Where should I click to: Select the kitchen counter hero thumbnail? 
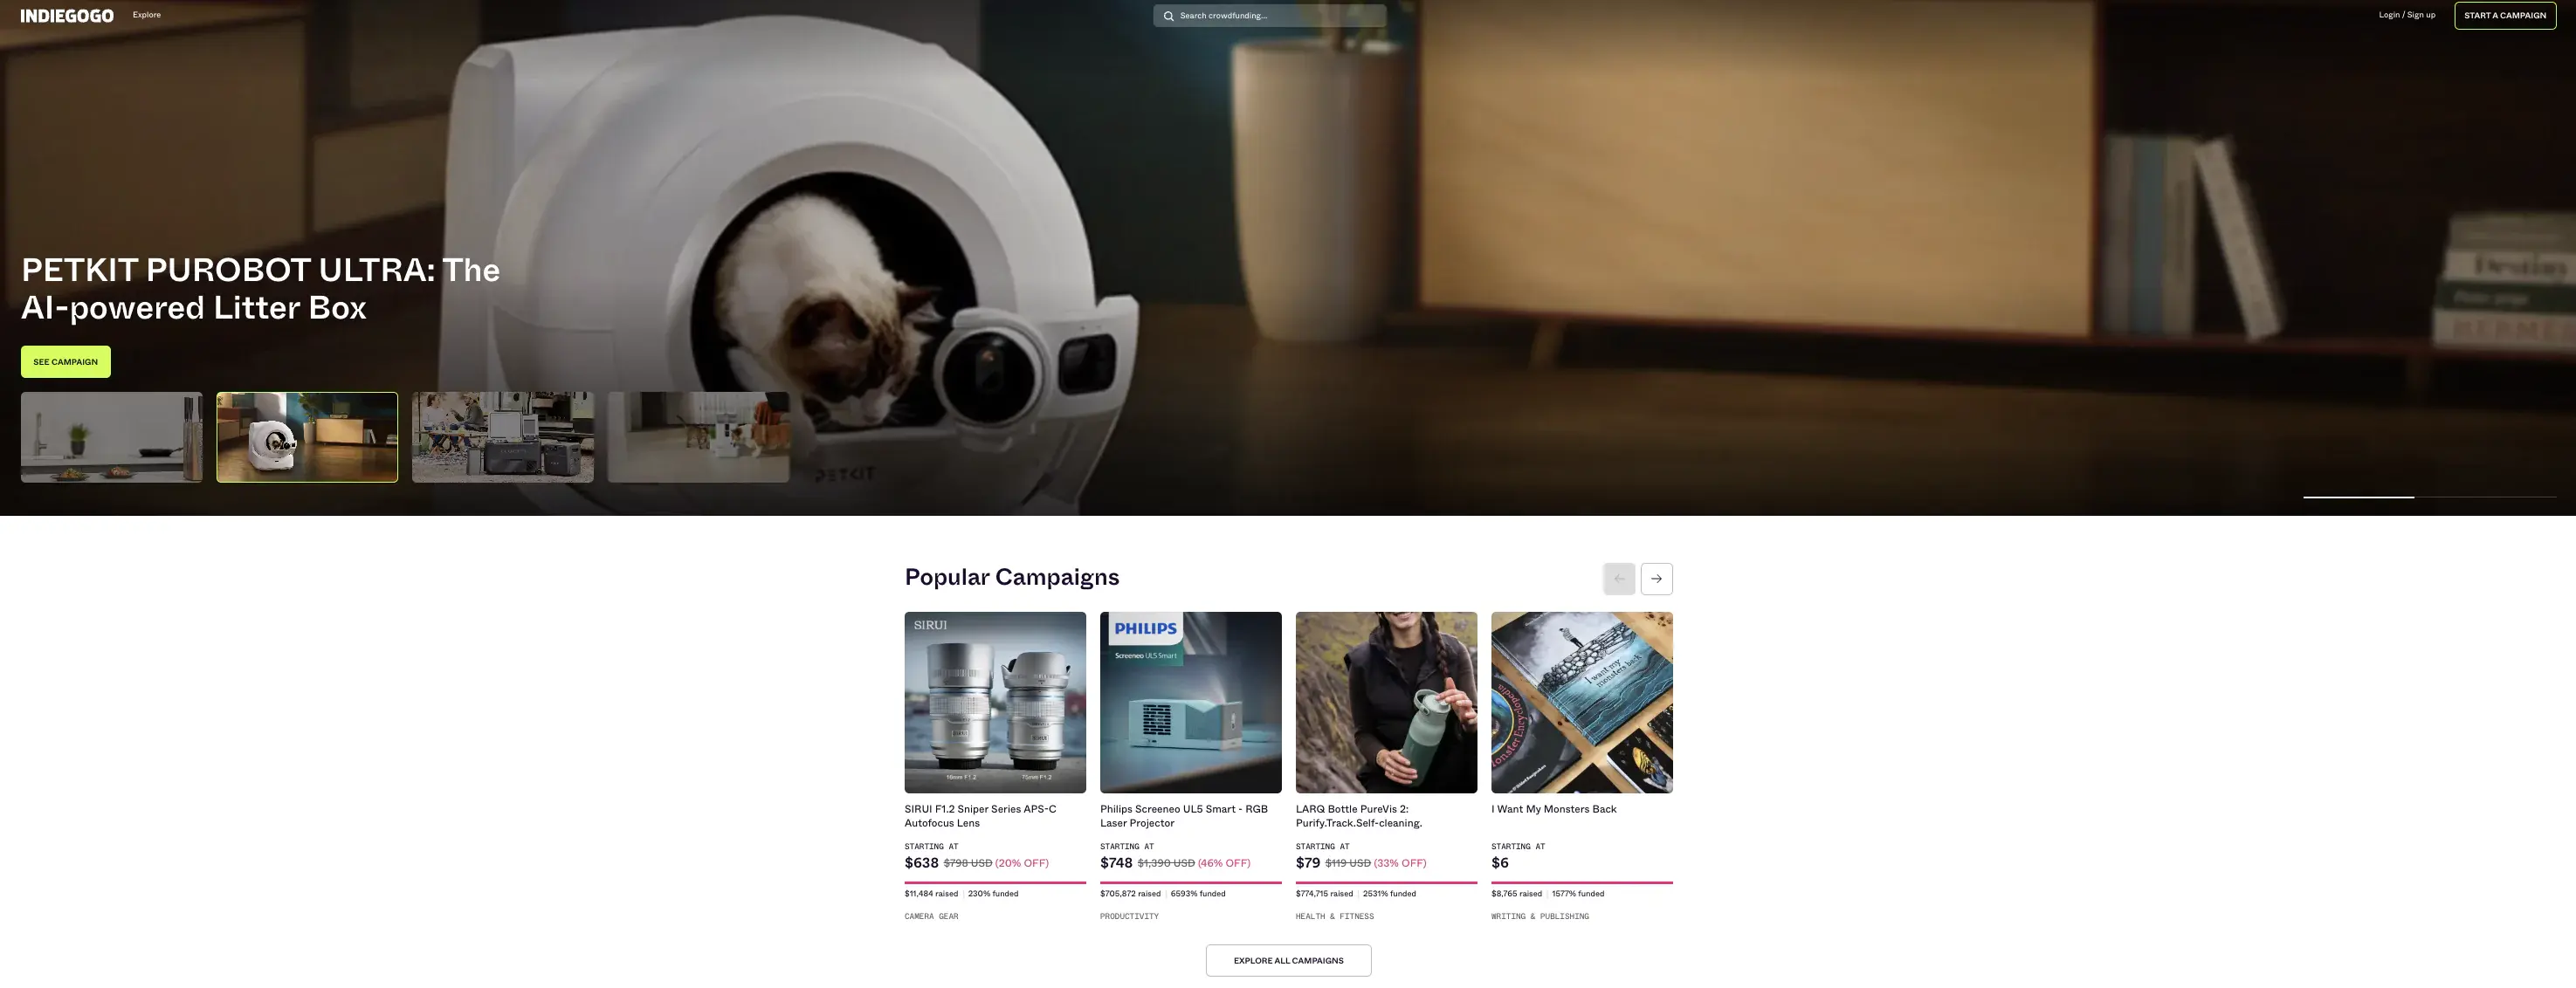click(x=112, y=437)
